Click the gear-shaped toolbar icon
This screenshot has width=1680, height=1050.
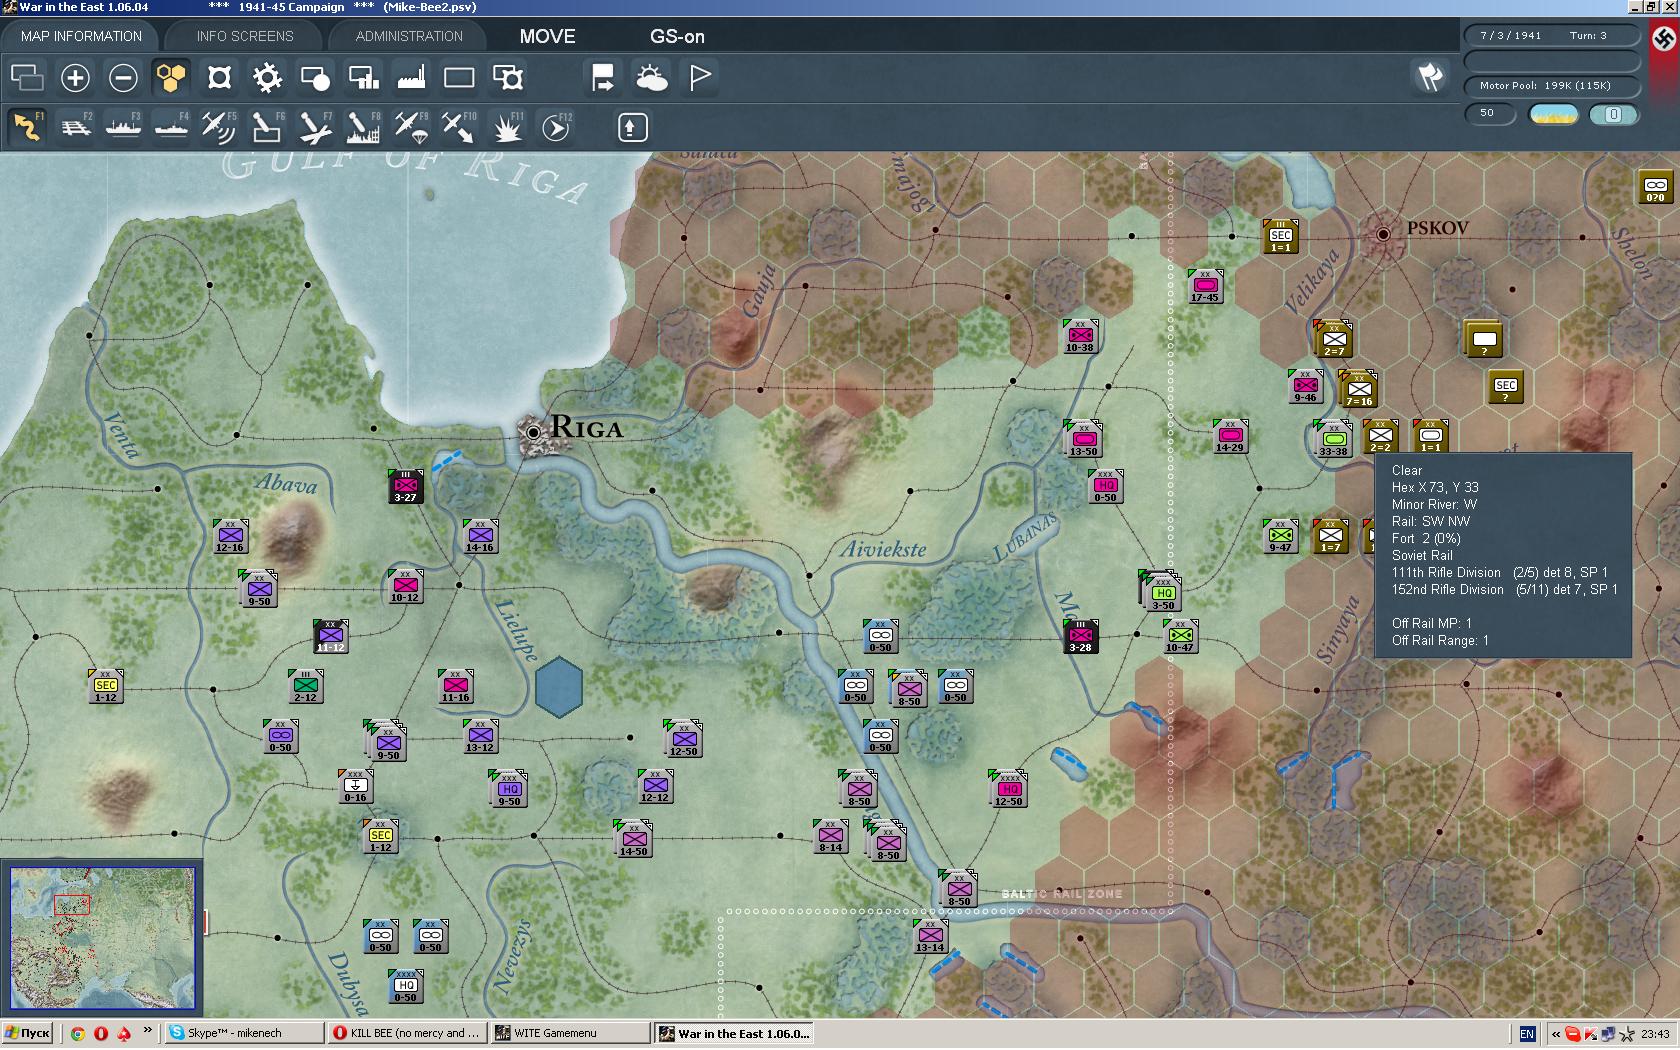267,77
